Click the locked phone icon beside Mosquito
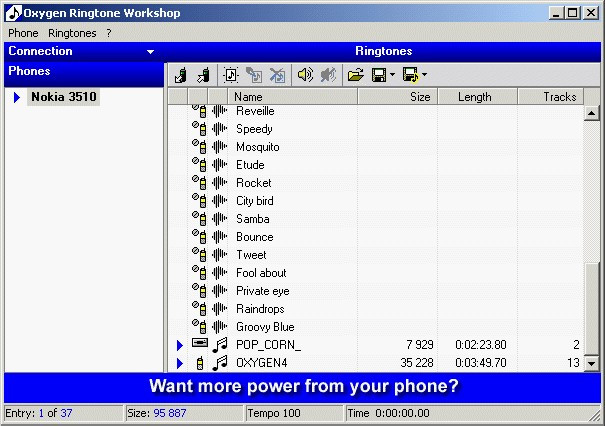 (x=199, y=147)
